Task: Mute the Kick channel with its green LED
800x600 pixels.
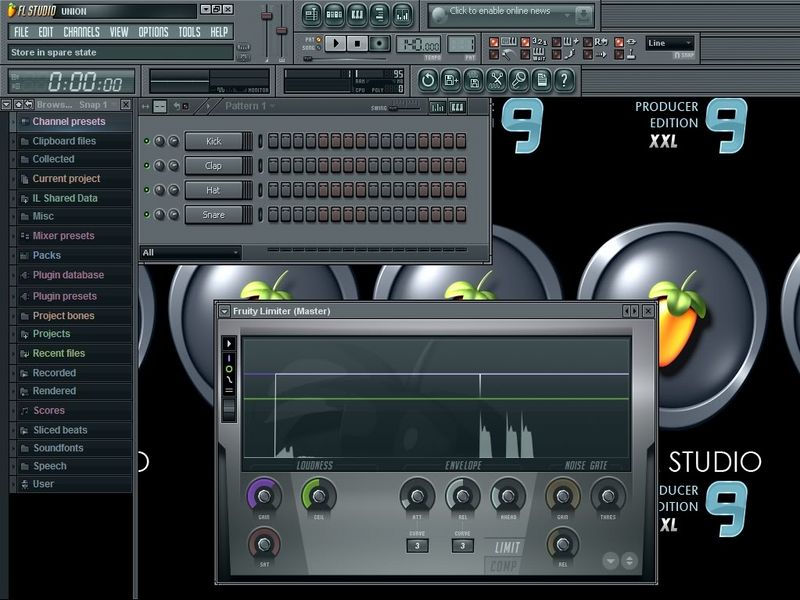Action: 147,141
